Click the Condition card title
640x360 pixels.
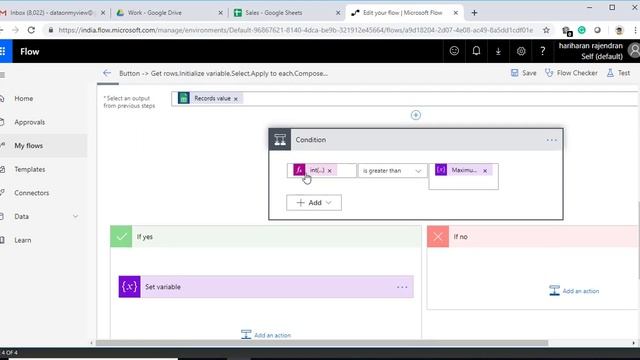click(x=311, y=140)
